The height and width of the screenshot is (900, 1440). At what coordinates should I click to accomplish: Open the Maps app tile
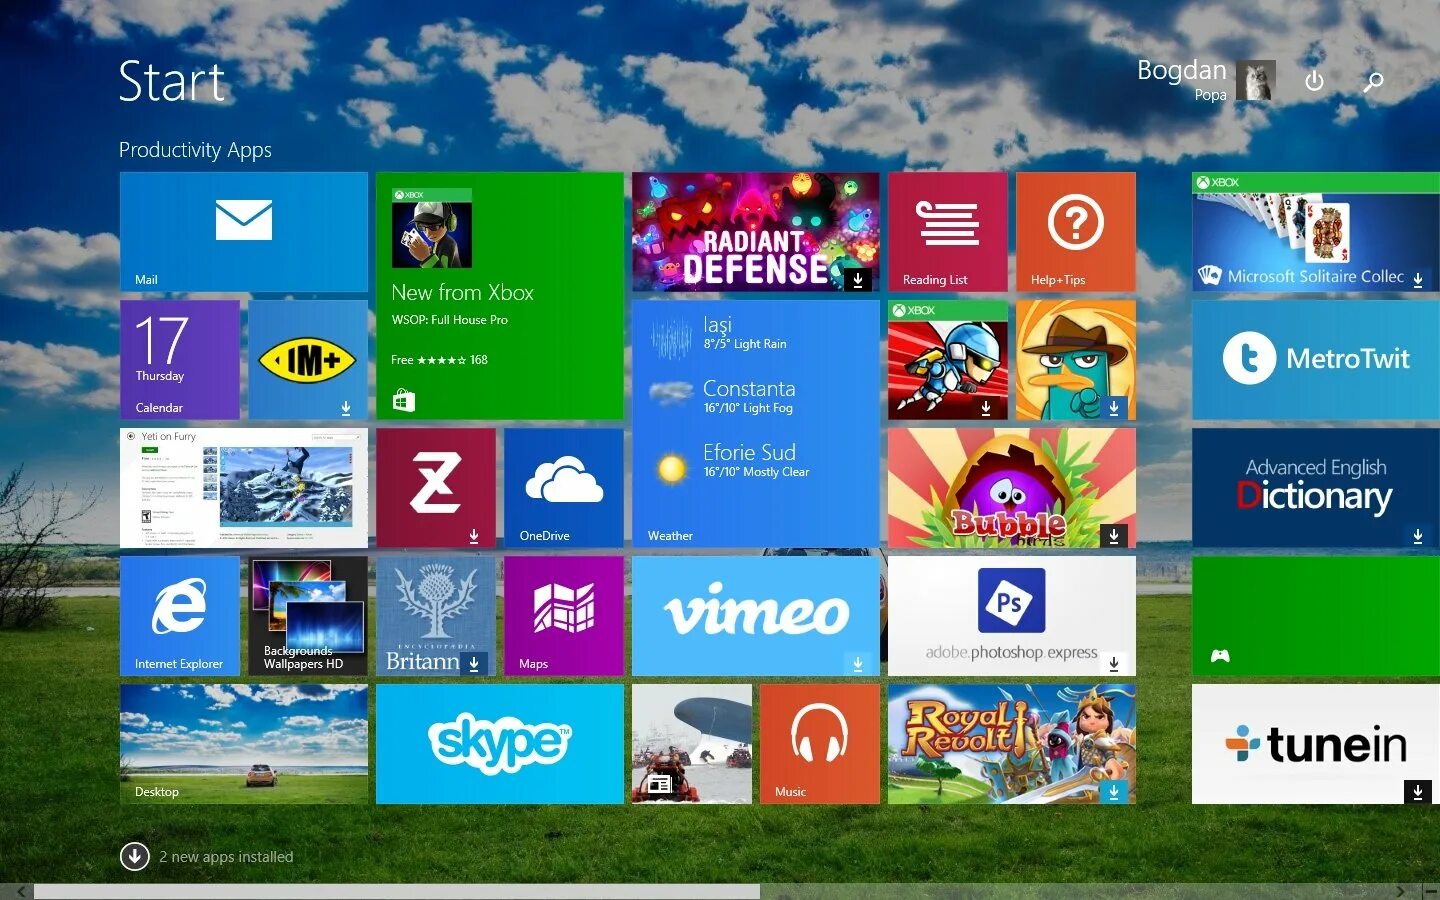(x=563, y=613)
